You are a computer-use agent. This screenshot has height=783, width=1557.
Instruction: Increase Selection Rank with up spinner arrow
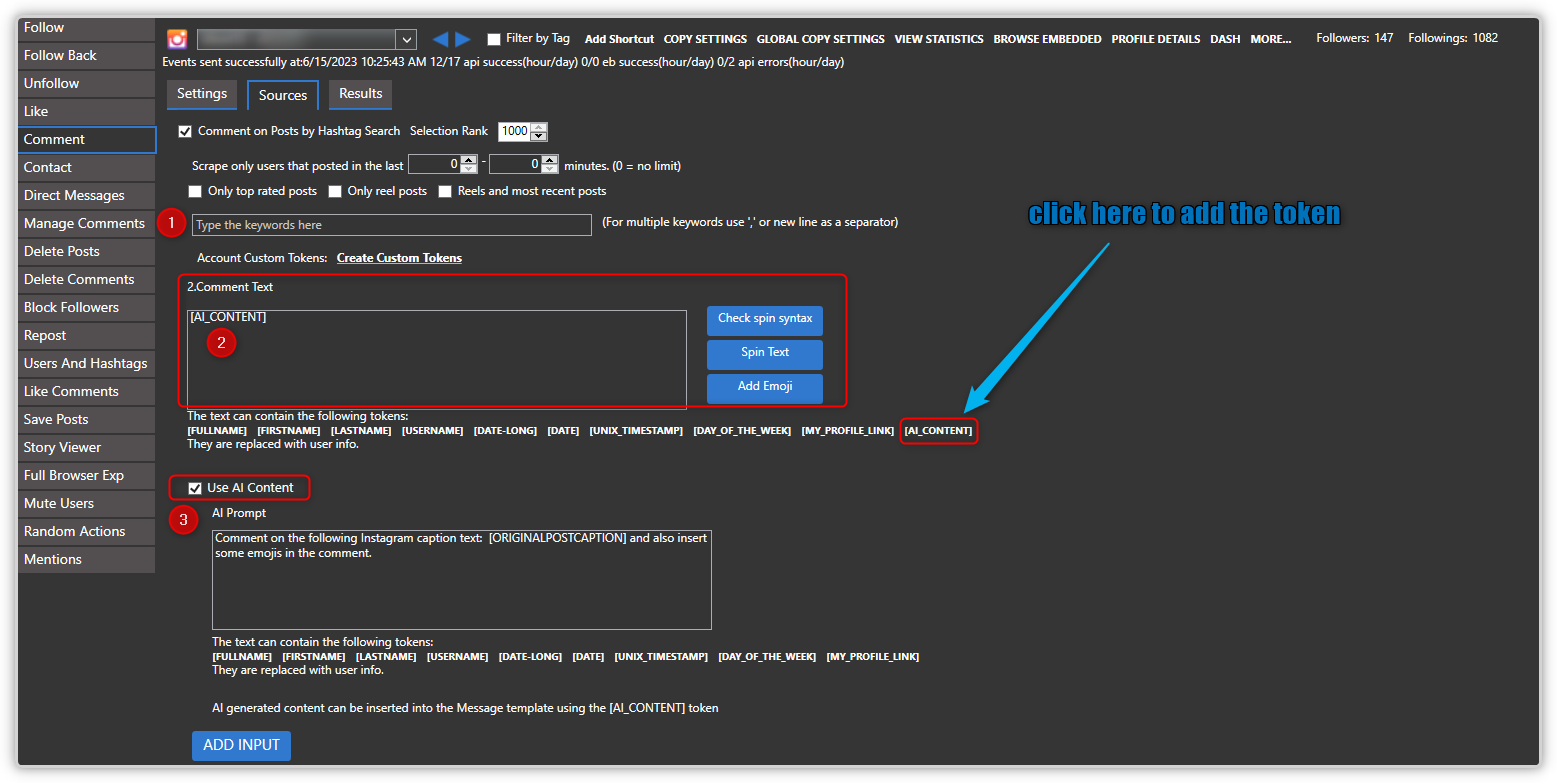point(539,127)
